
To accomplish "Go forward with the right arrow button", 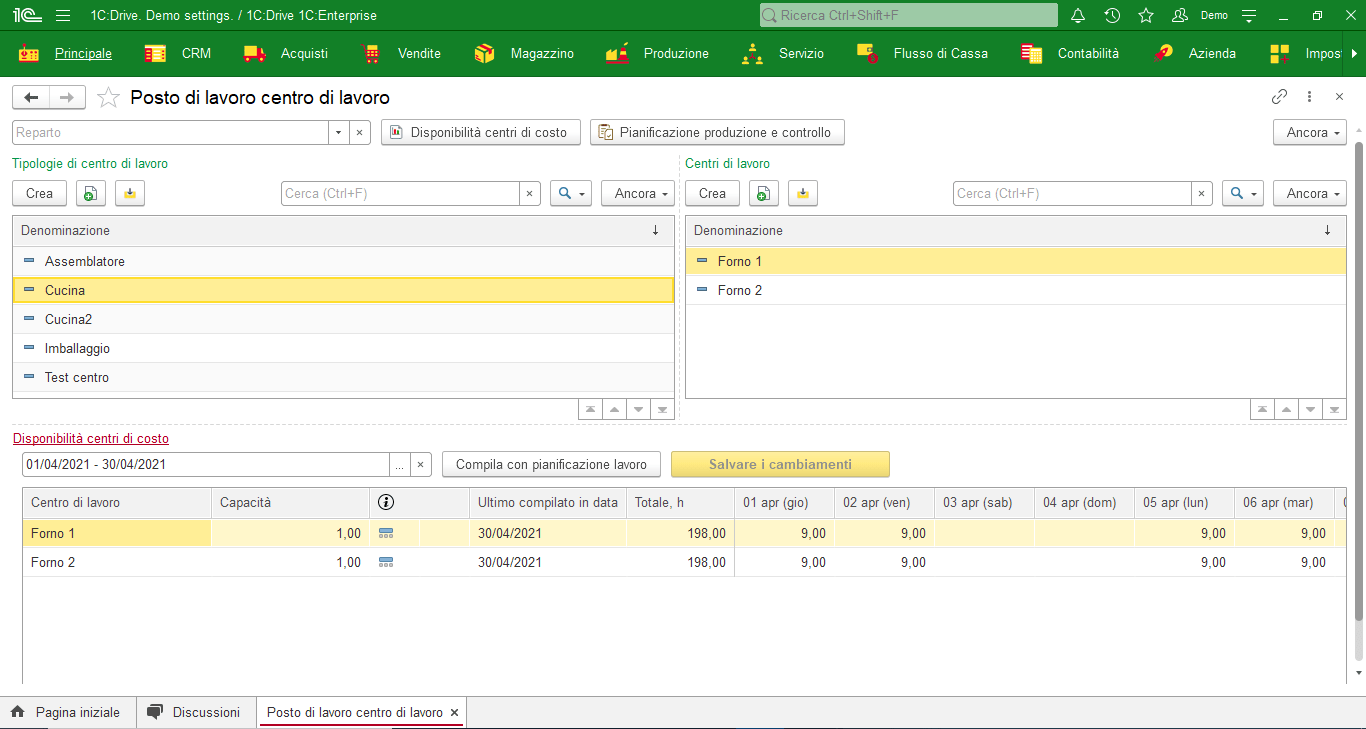I will (67, 97).
